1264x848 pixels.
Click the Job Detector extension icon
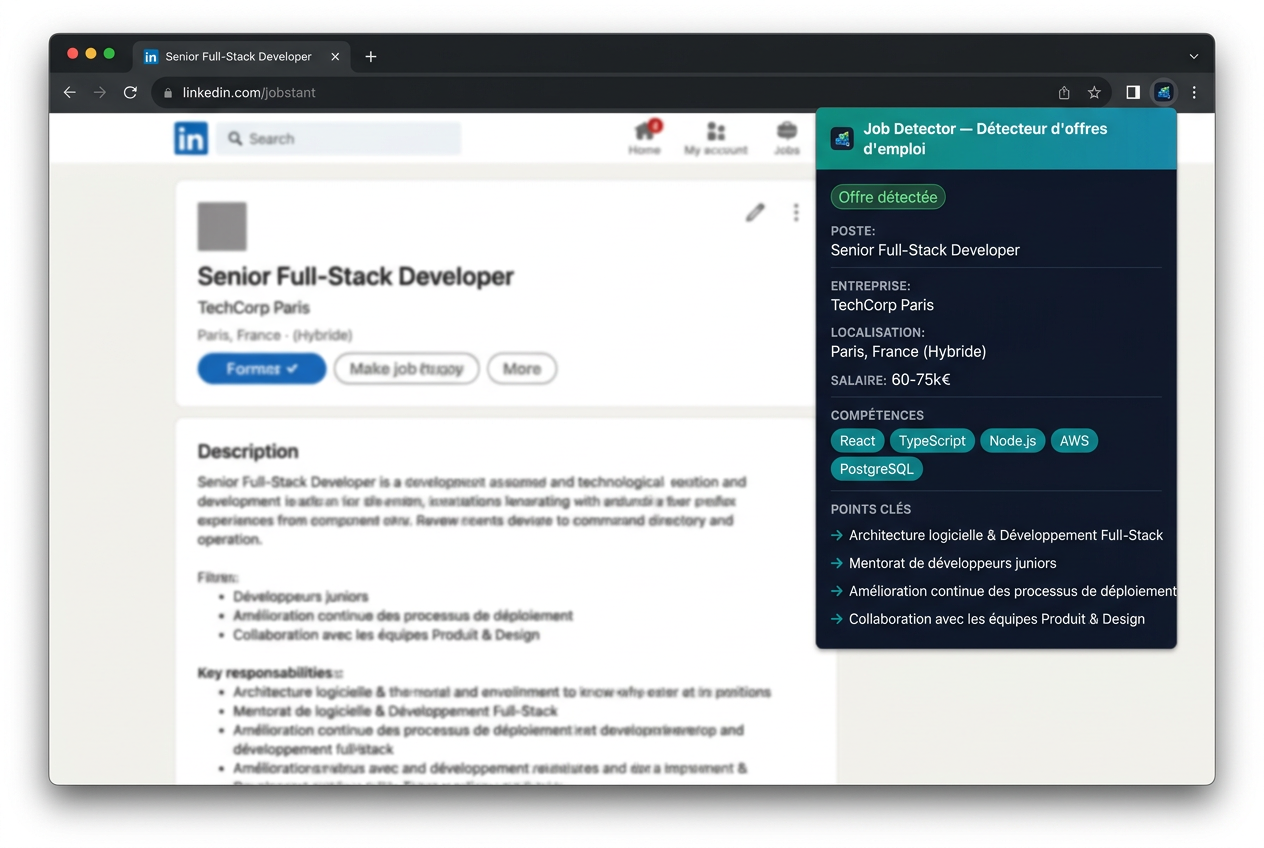1163,92
